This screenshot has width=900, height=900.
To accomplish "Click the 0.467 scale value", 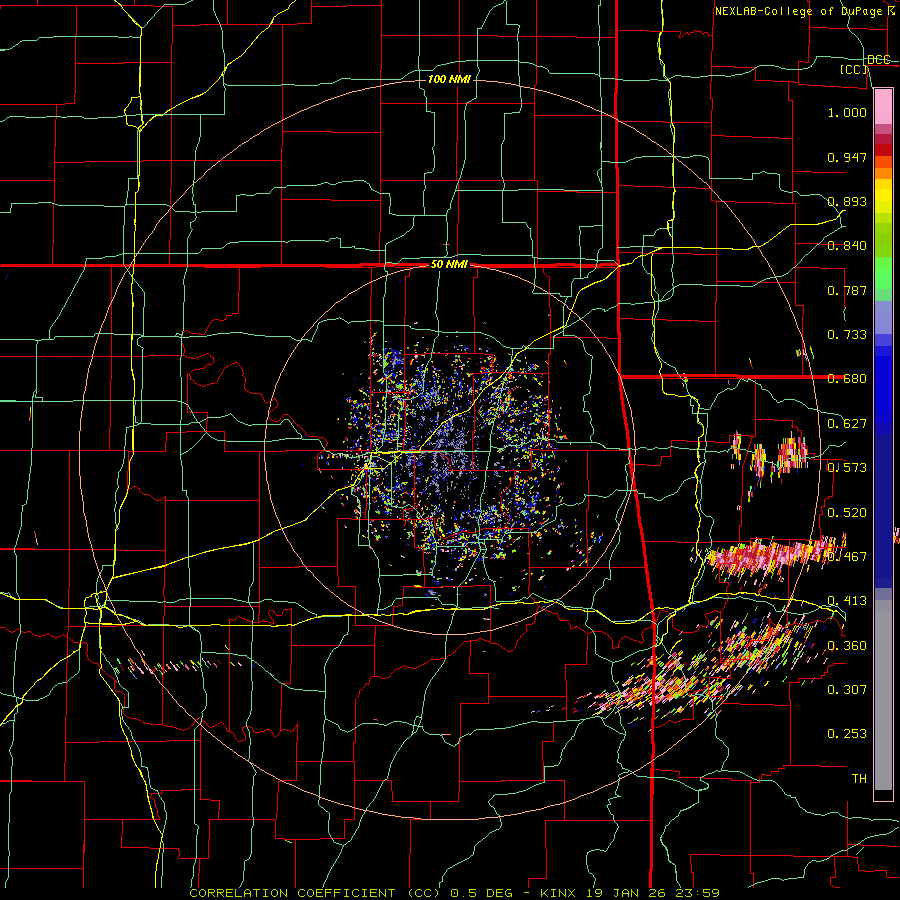I will point(847,557).
